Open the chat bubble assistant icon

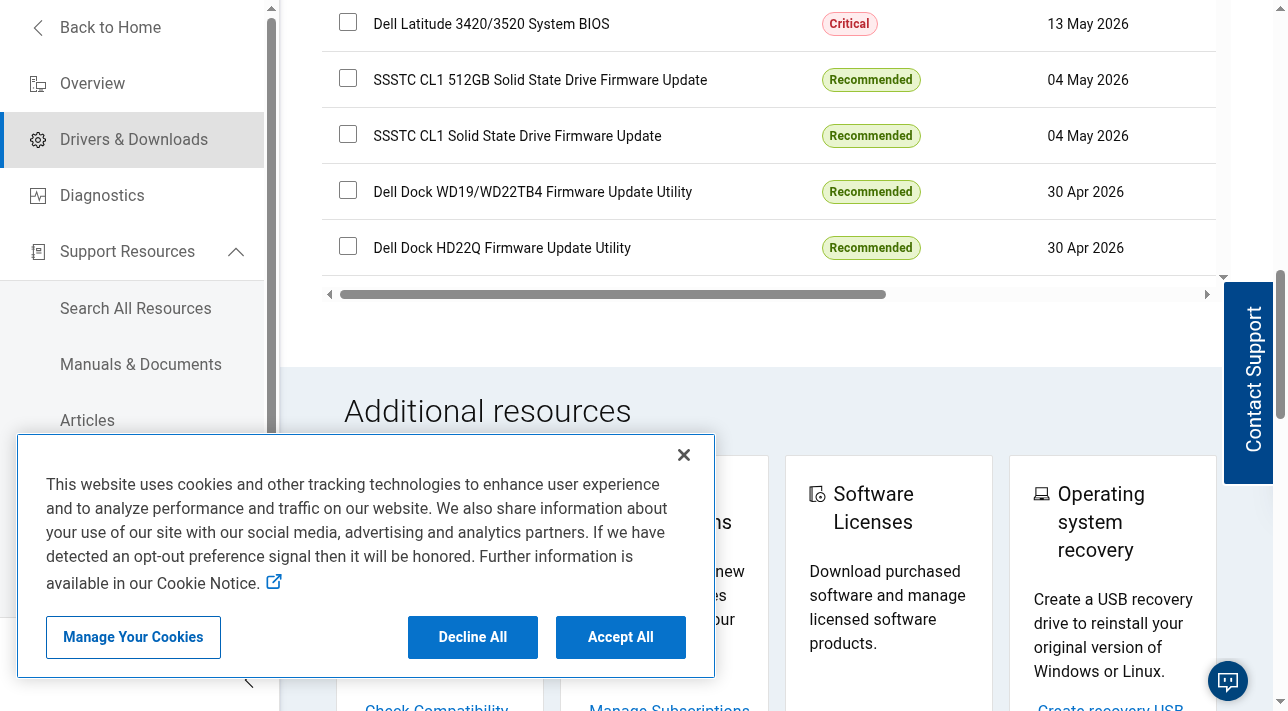tap(1228, 682)
